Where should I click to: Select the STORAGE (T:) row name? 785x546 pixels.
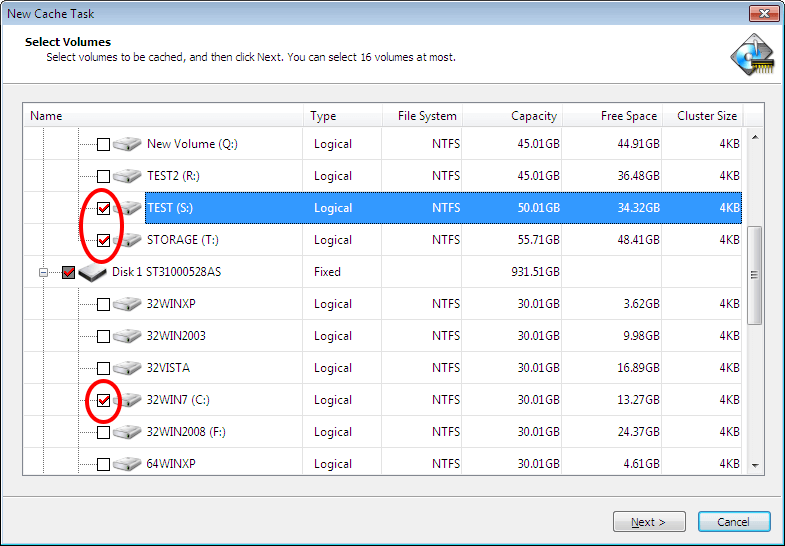(183, 240)
